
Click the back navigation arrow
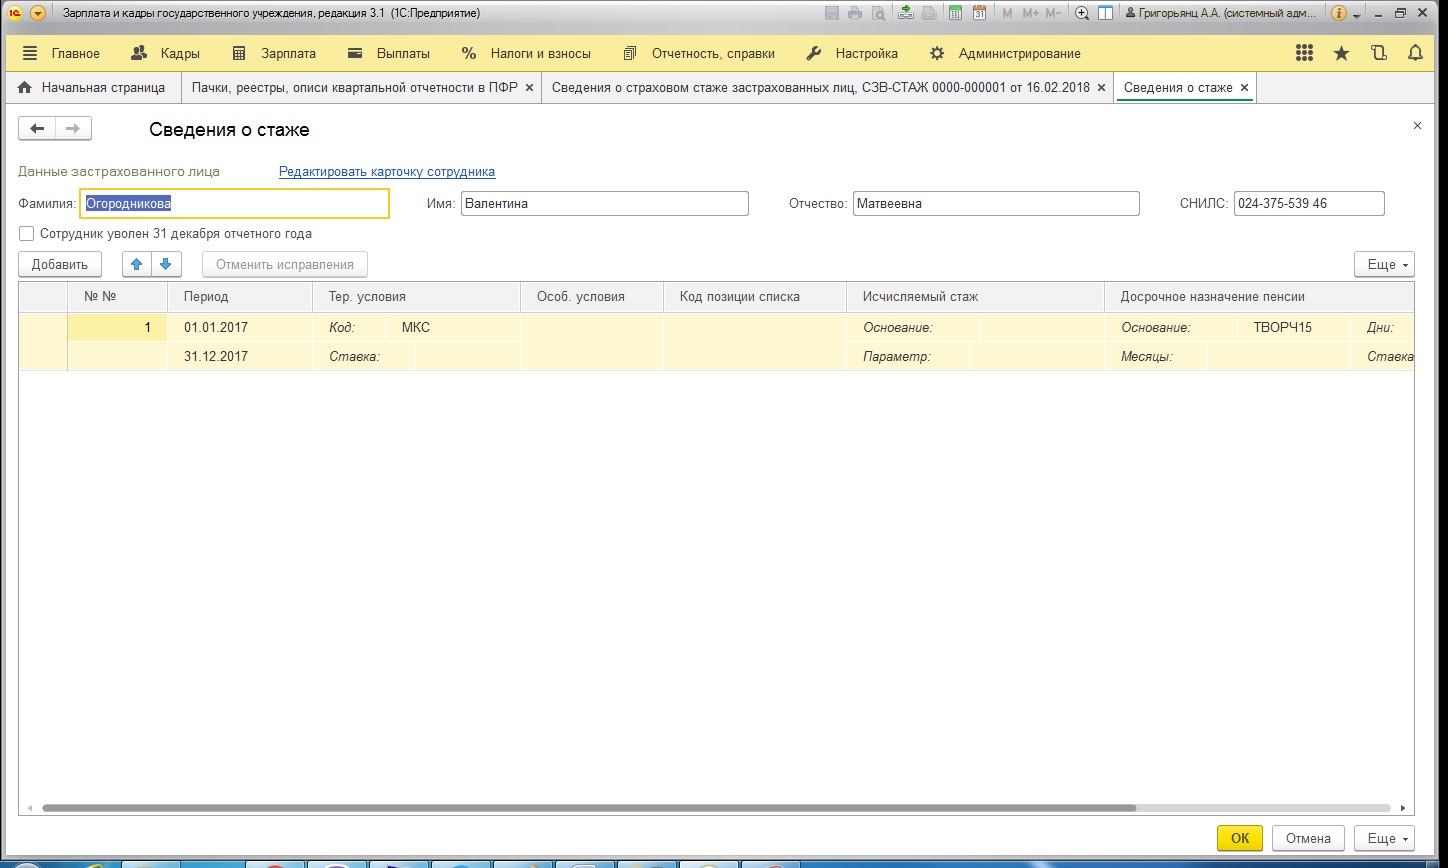coord(37,128)
